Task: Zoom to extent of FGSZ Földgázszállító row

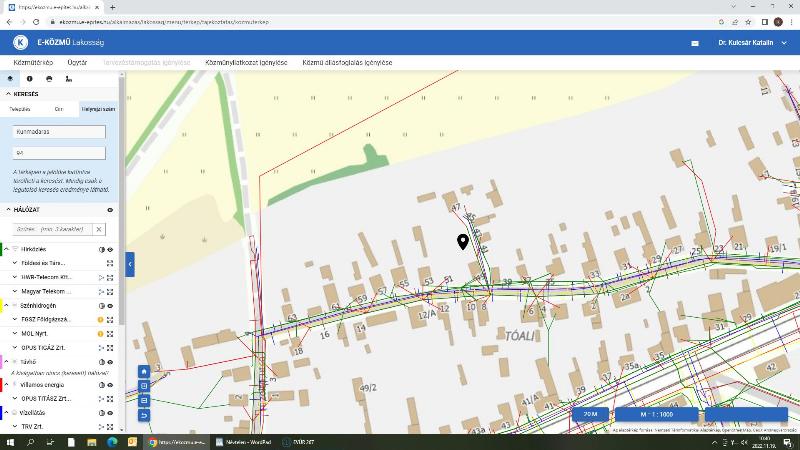Action: pyautogui.click(x=110, y=320)
